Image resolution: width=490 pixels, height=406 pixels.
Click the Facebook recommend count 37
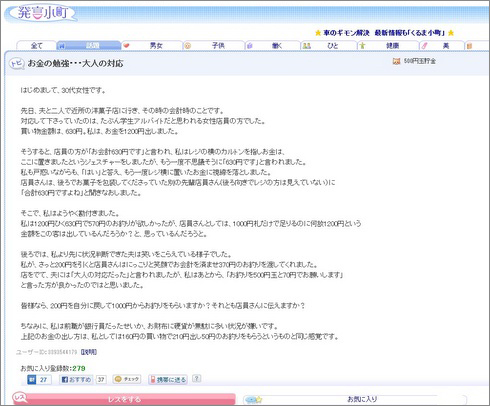[x=101, y=379]
